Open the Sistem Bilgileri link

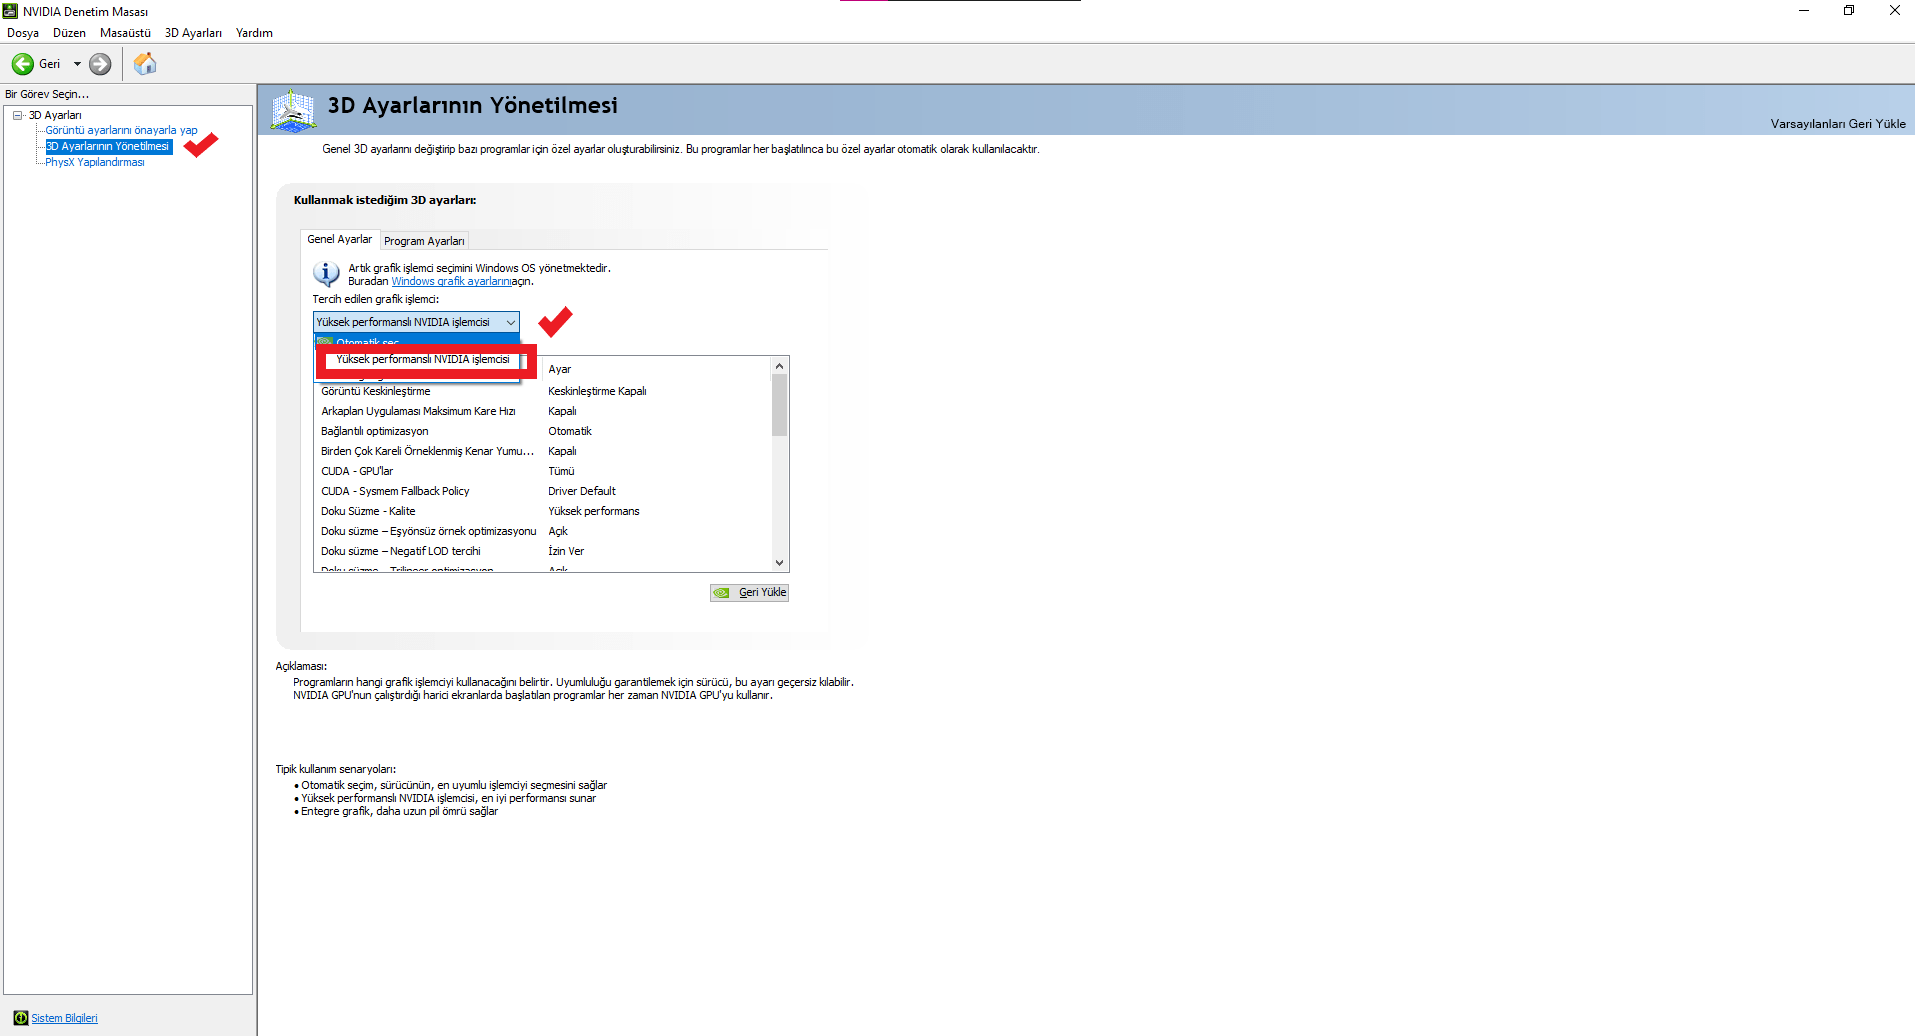coord(64,1018)
